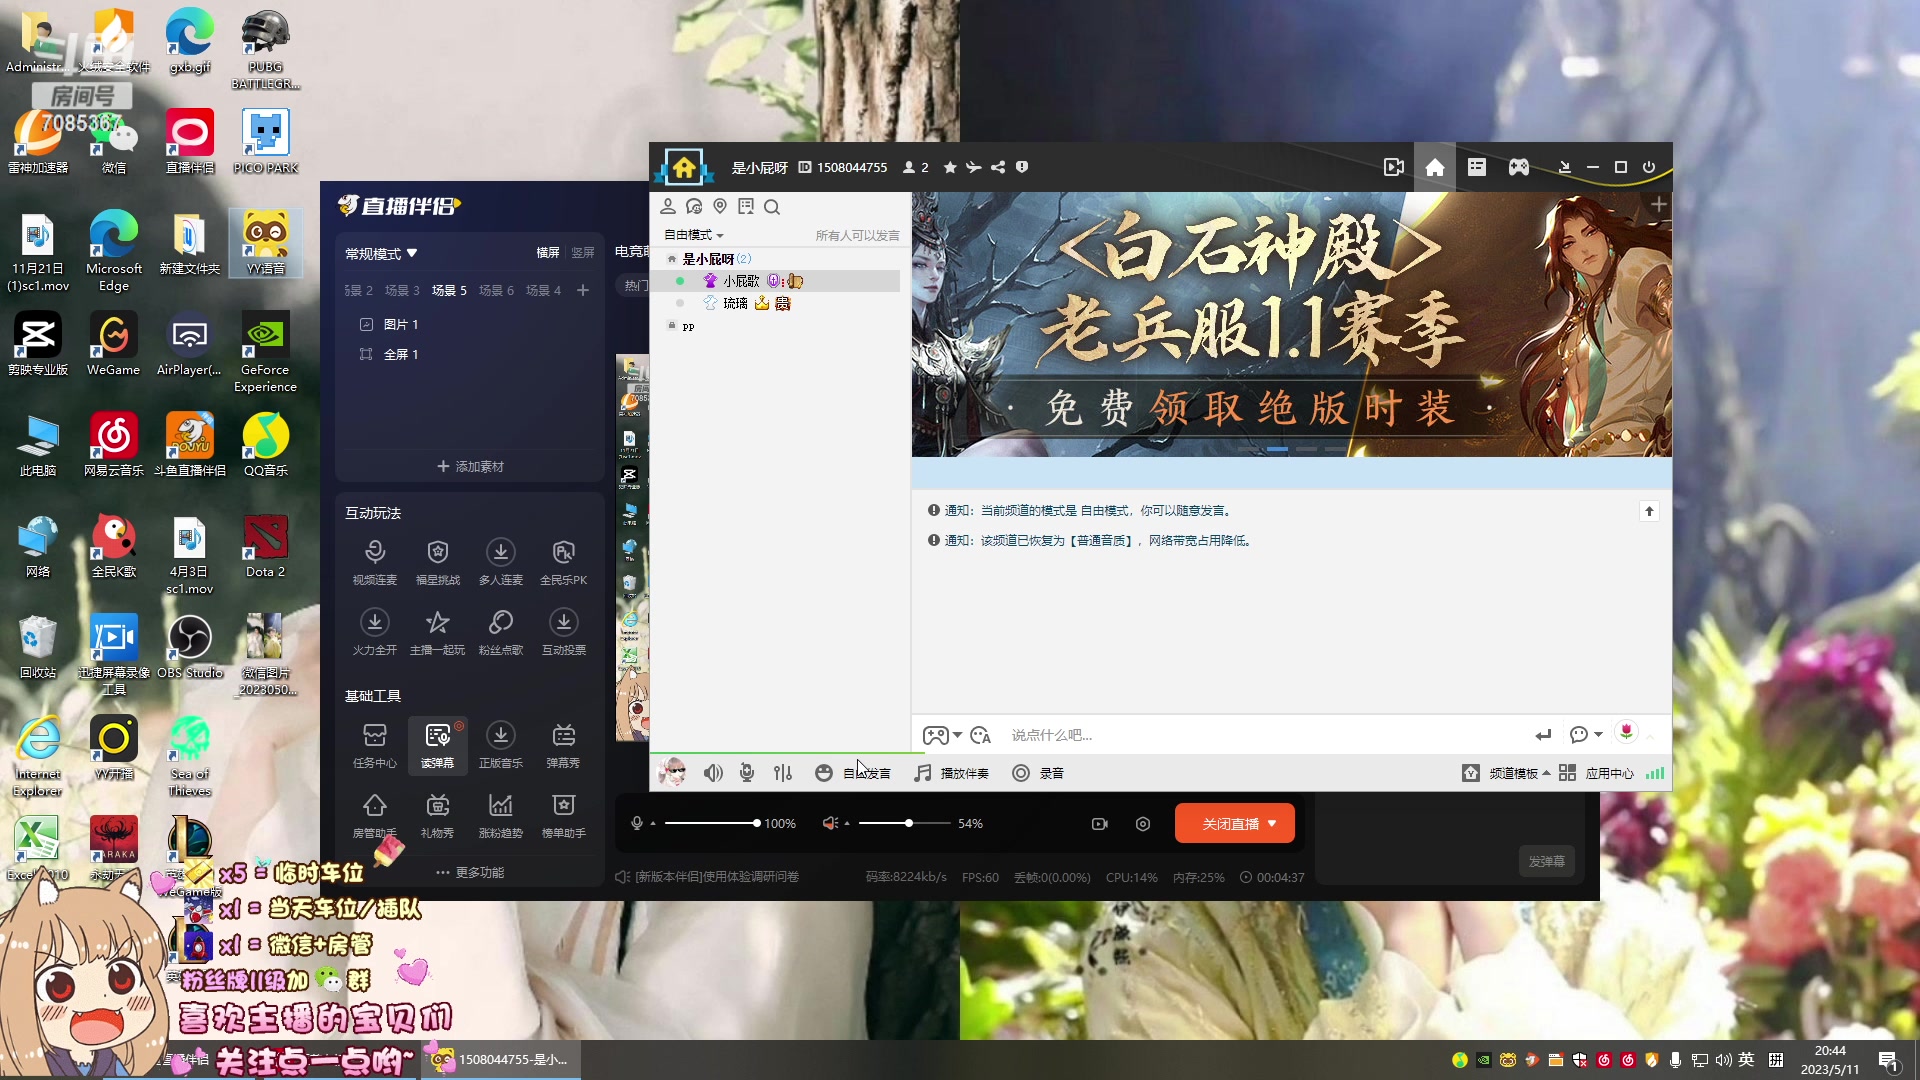Click the YY video live icon in title bar
The height and width of the screenshot is (1080, 1920).
1394,167
